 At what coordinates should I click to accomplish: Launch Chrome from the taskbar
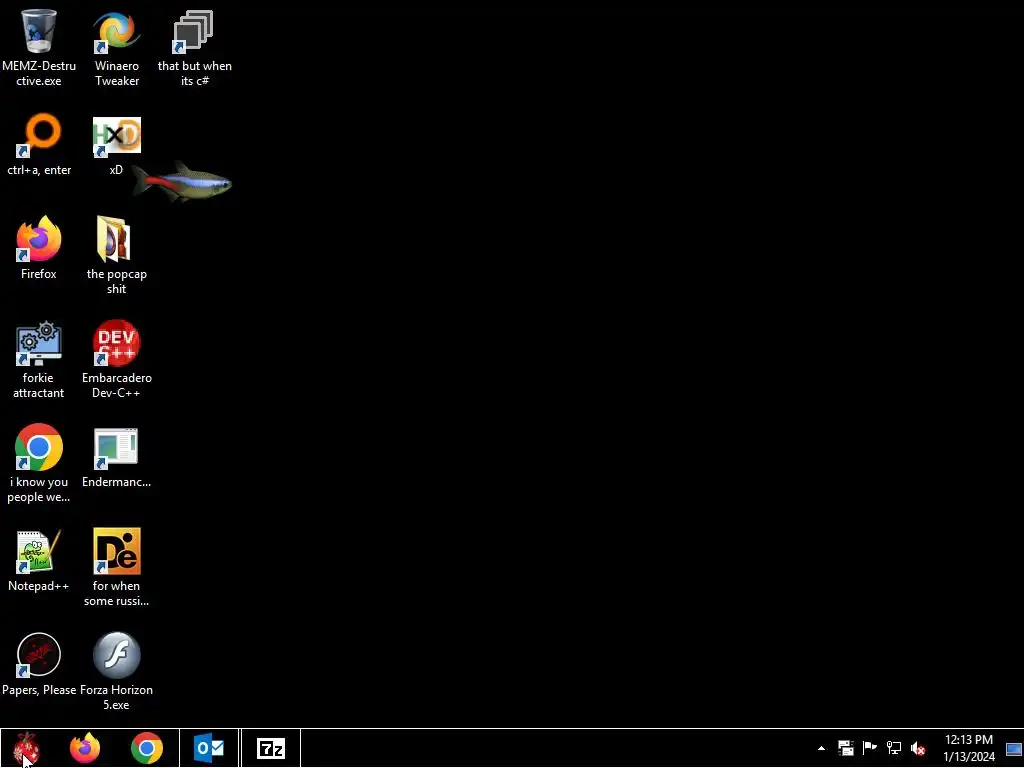pyautogui.click(x=147, y=748)
